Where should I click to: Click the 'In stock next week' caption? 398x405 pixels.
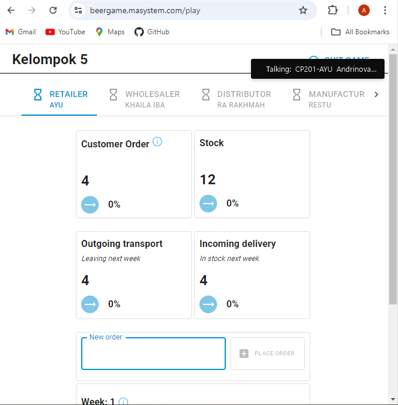tap(229, 258)
